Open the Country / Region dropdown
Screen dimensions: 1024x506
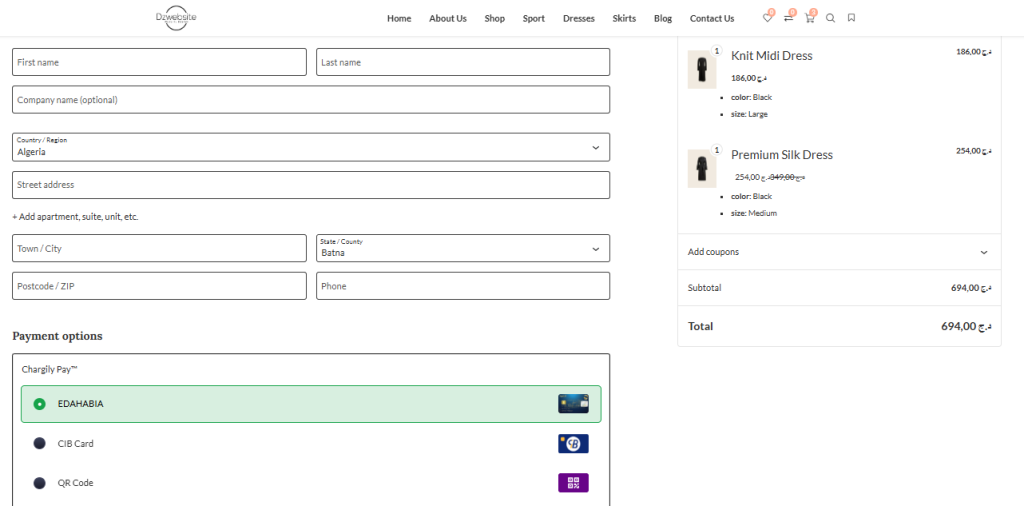(x=311, y=147)
